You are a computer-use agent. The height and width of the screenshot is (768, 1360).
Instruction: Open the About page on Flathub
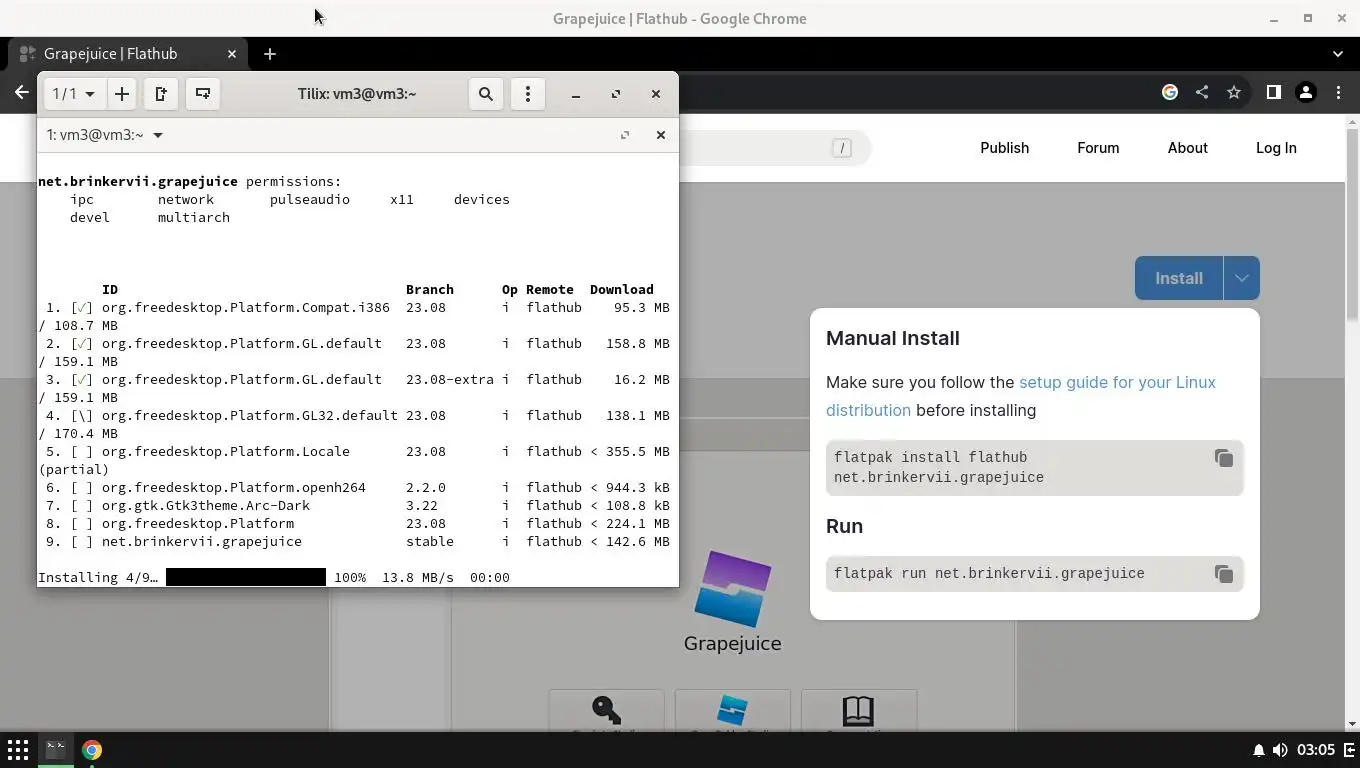(x=1187, y=148)
